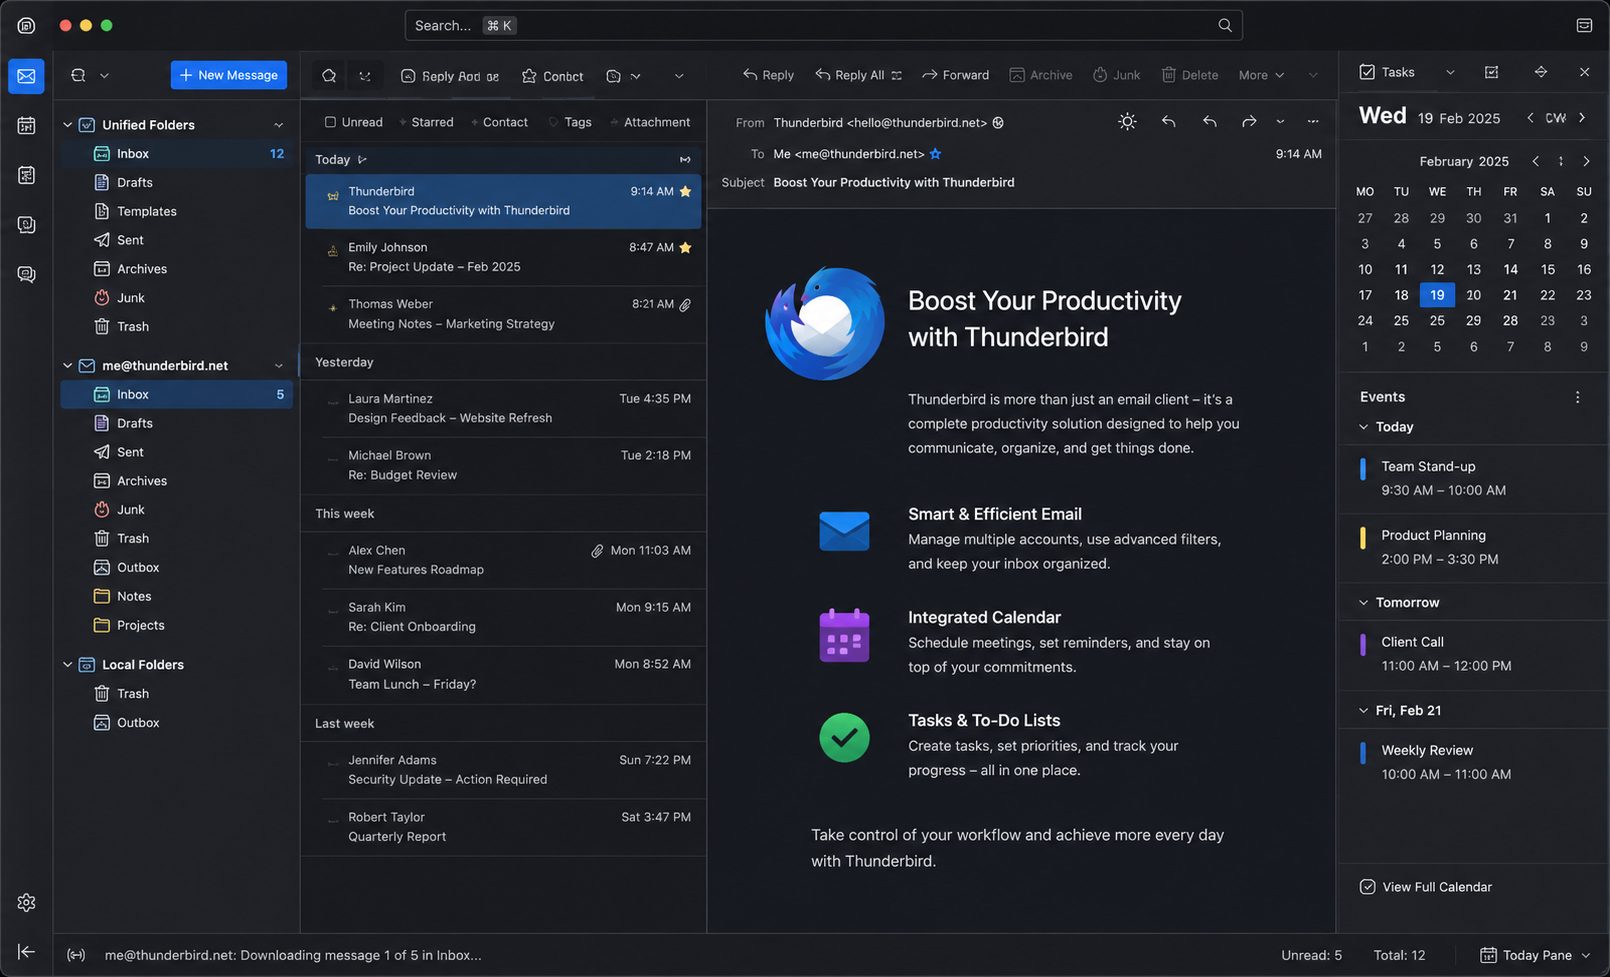Click the Thunderbird app menu icon at top-left
This screenshot has height=977, width=1610.
(26, 25)
